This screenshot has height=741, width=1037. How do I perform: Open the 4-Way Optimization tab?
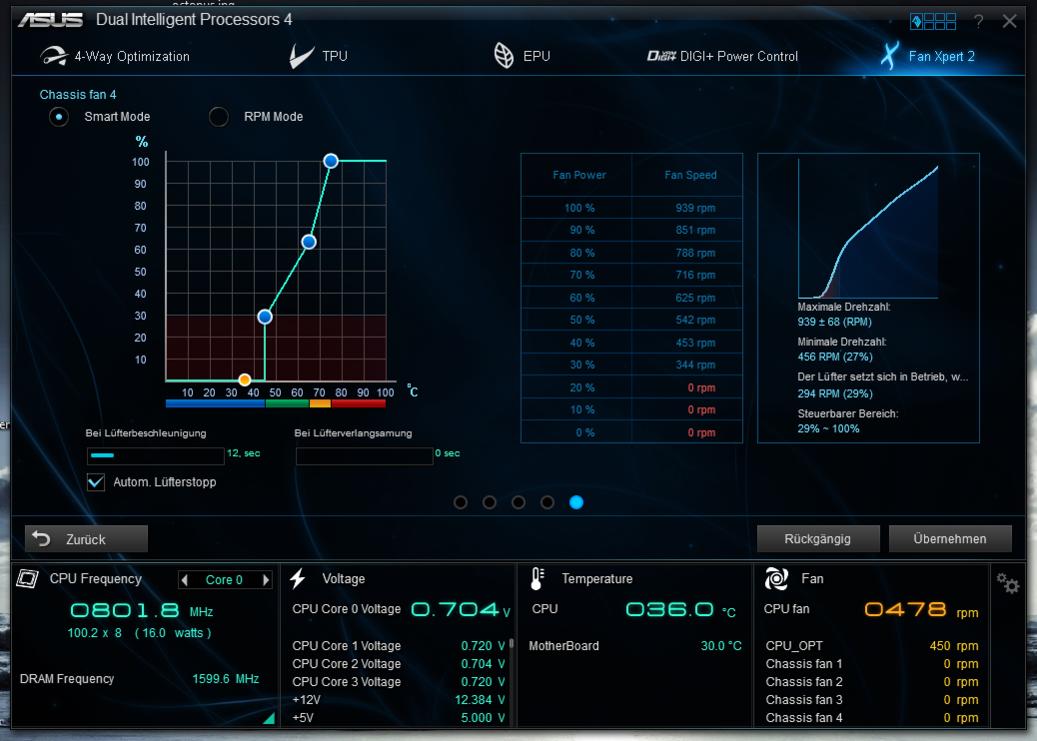click(115, 56)
